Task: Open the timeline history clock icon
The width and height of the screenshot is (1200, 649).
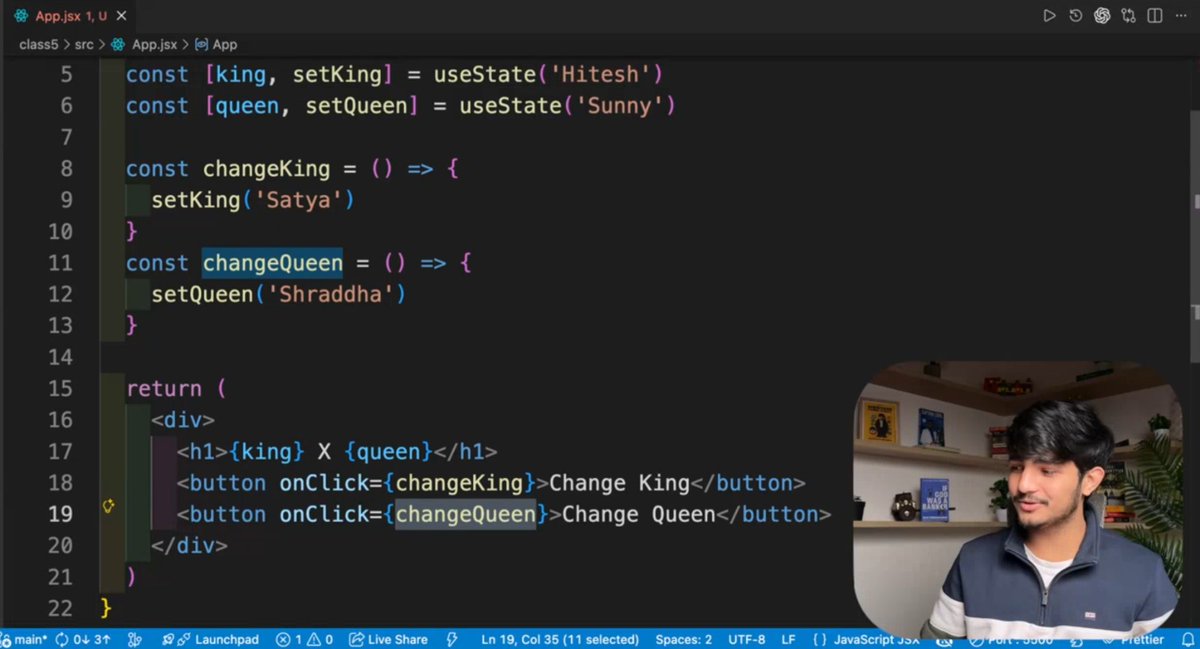Action: click(1076, 15)
